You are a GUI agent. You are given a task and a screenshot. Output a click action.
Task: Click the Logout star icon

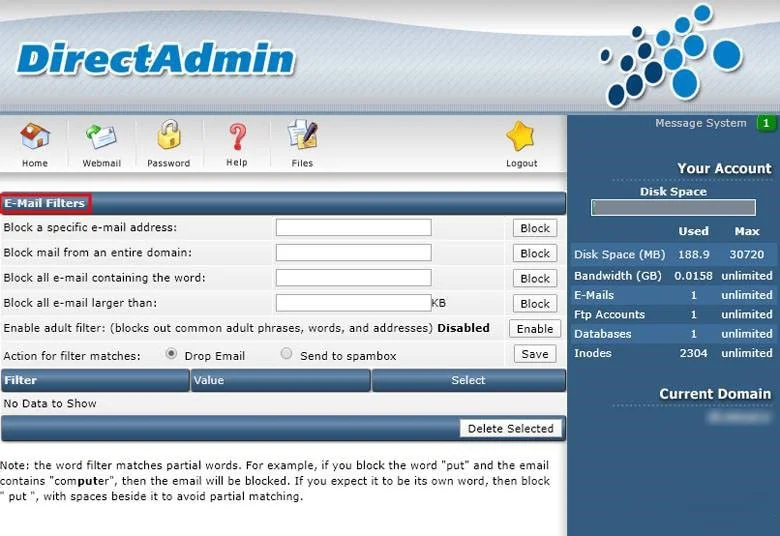[520, 136]
